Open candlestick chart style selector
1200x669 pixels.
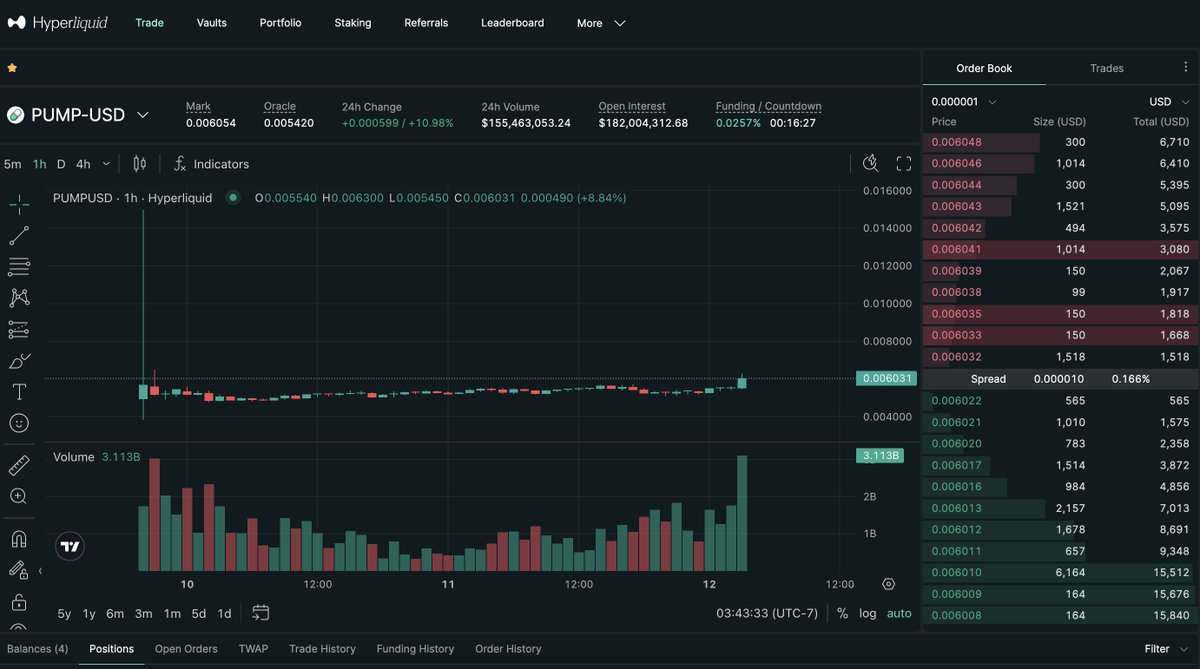(x=140, y=164)
